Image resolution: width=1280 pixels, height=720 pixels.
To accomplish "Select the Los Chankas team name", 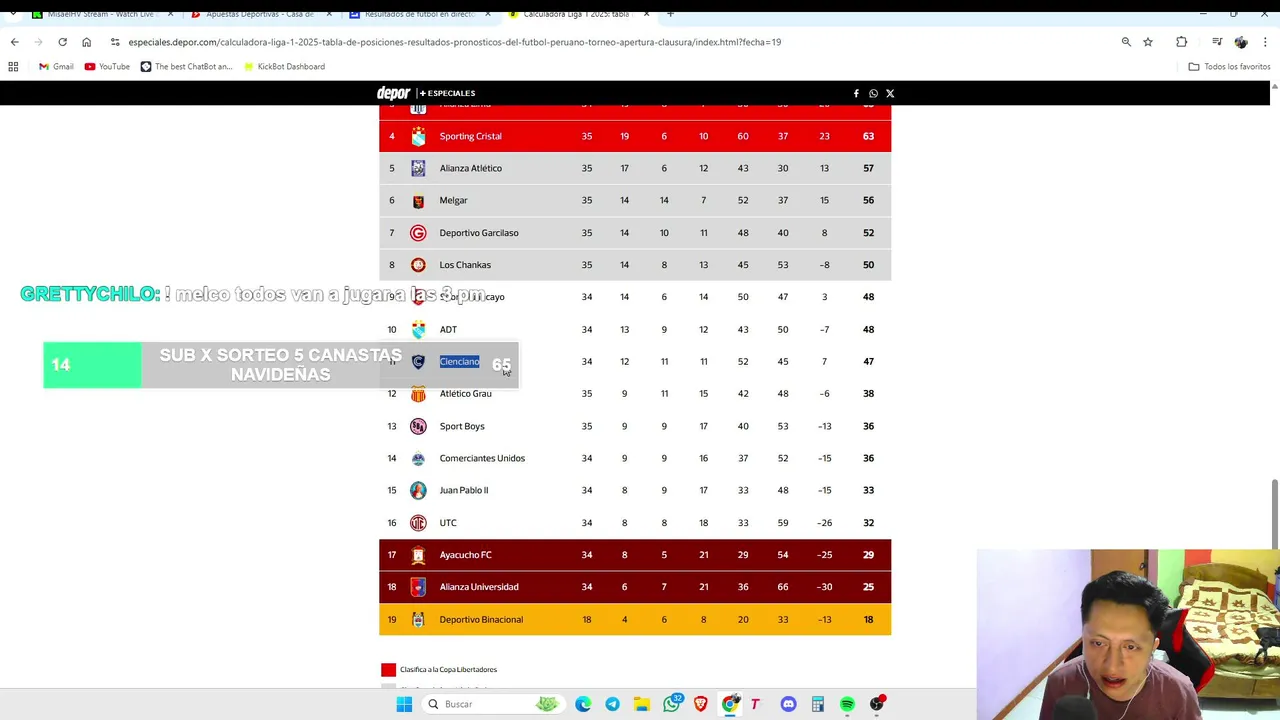I will [465, 265].
